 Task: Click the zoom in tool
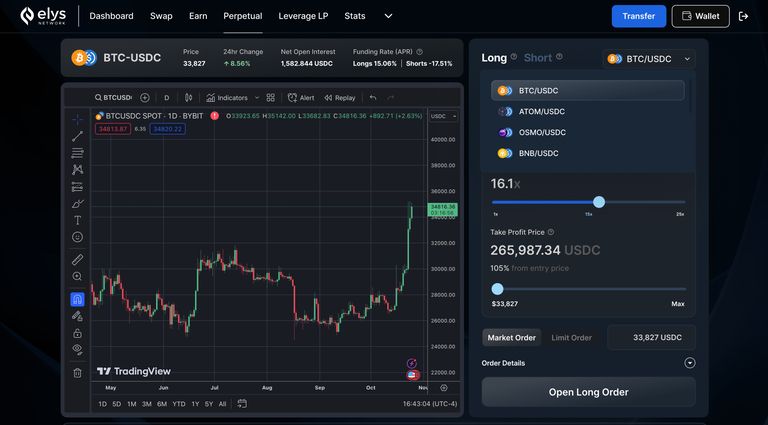click(77, 276)
